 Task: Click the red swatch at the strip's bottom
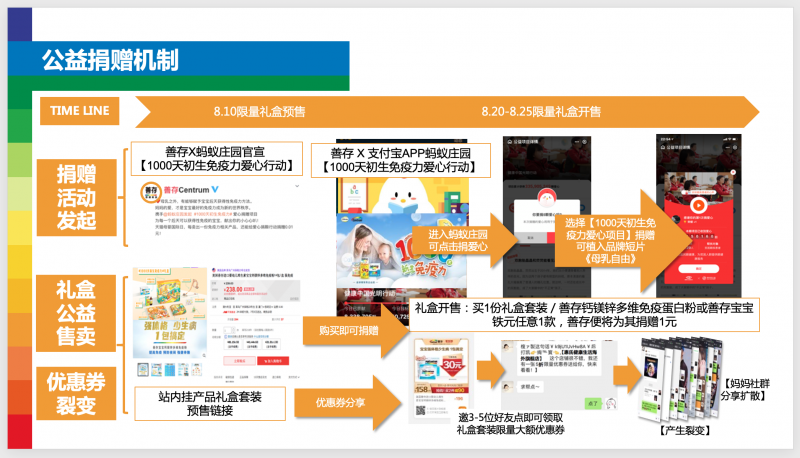coord(20,431)
